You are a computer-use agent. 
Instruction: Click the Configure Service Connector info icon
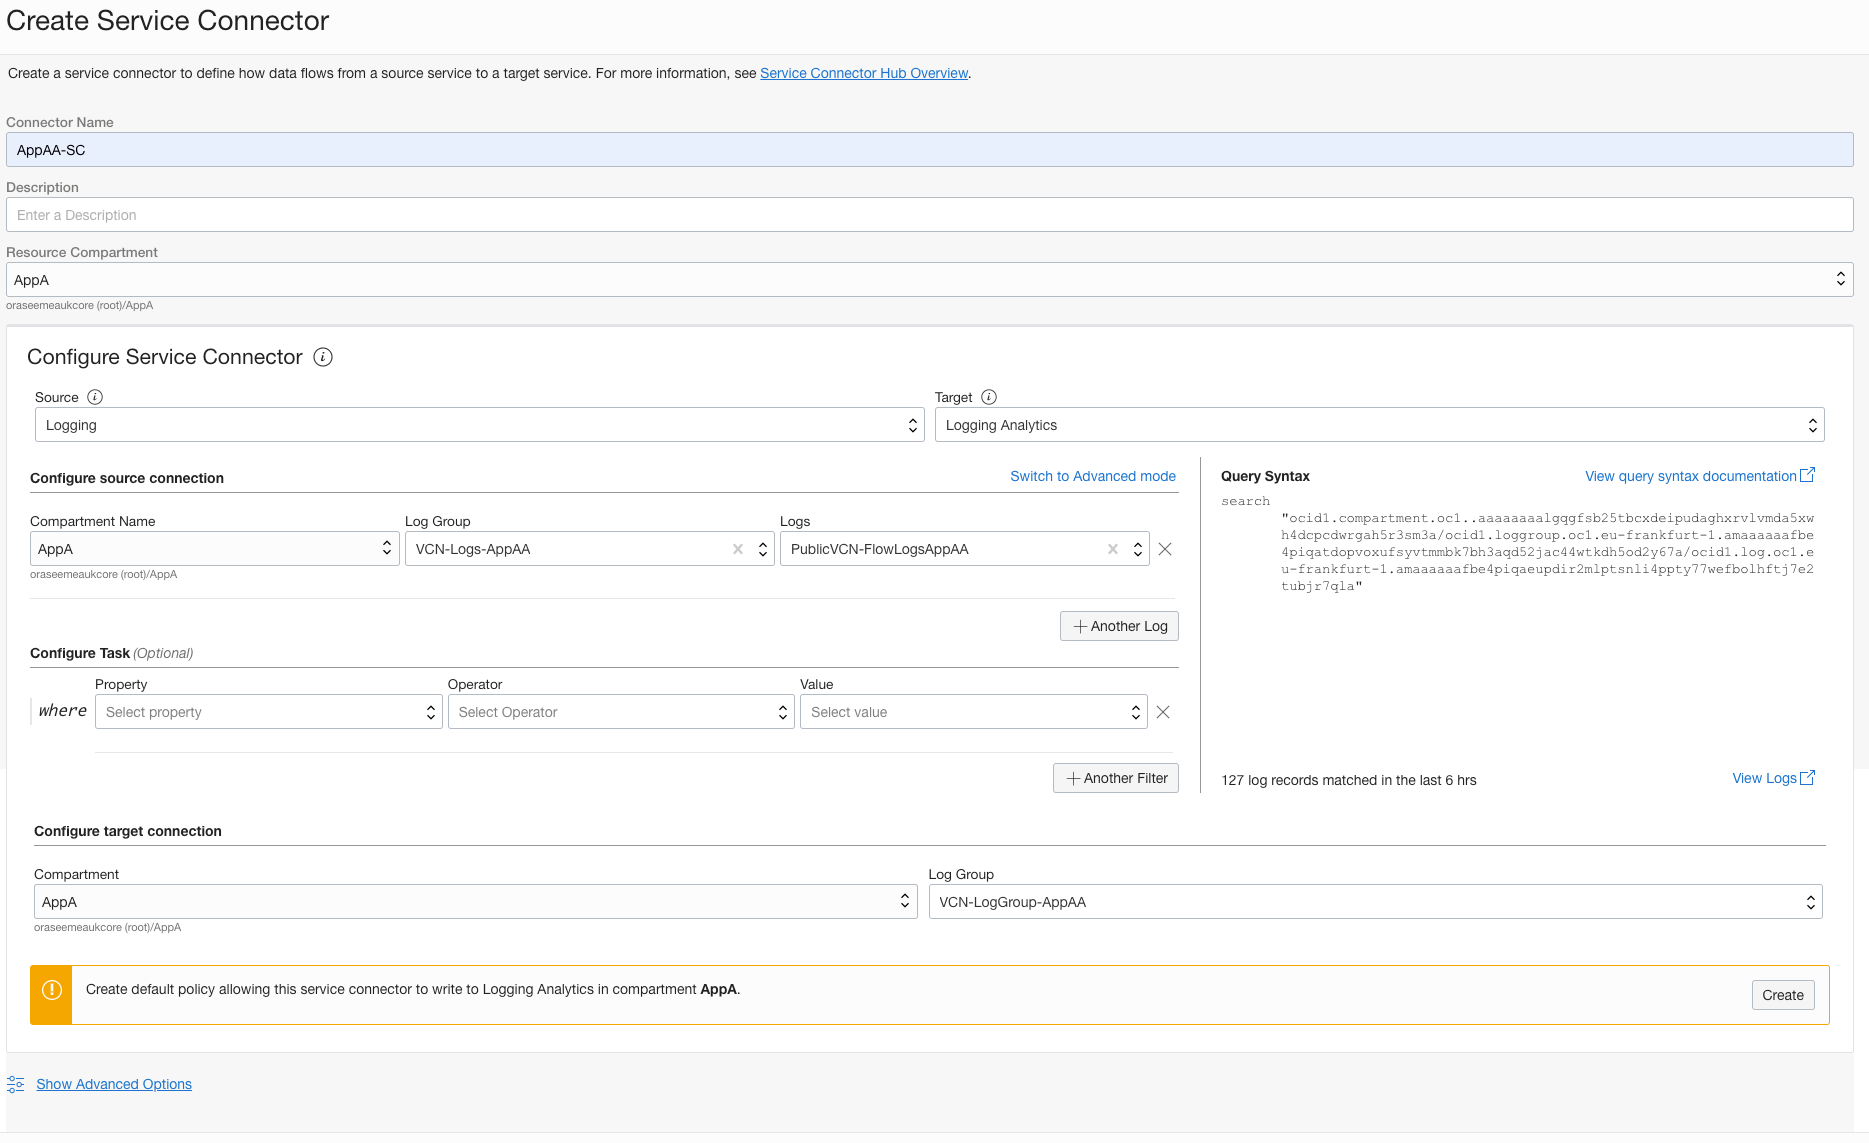pyautogui.click(x=323, y=357)
